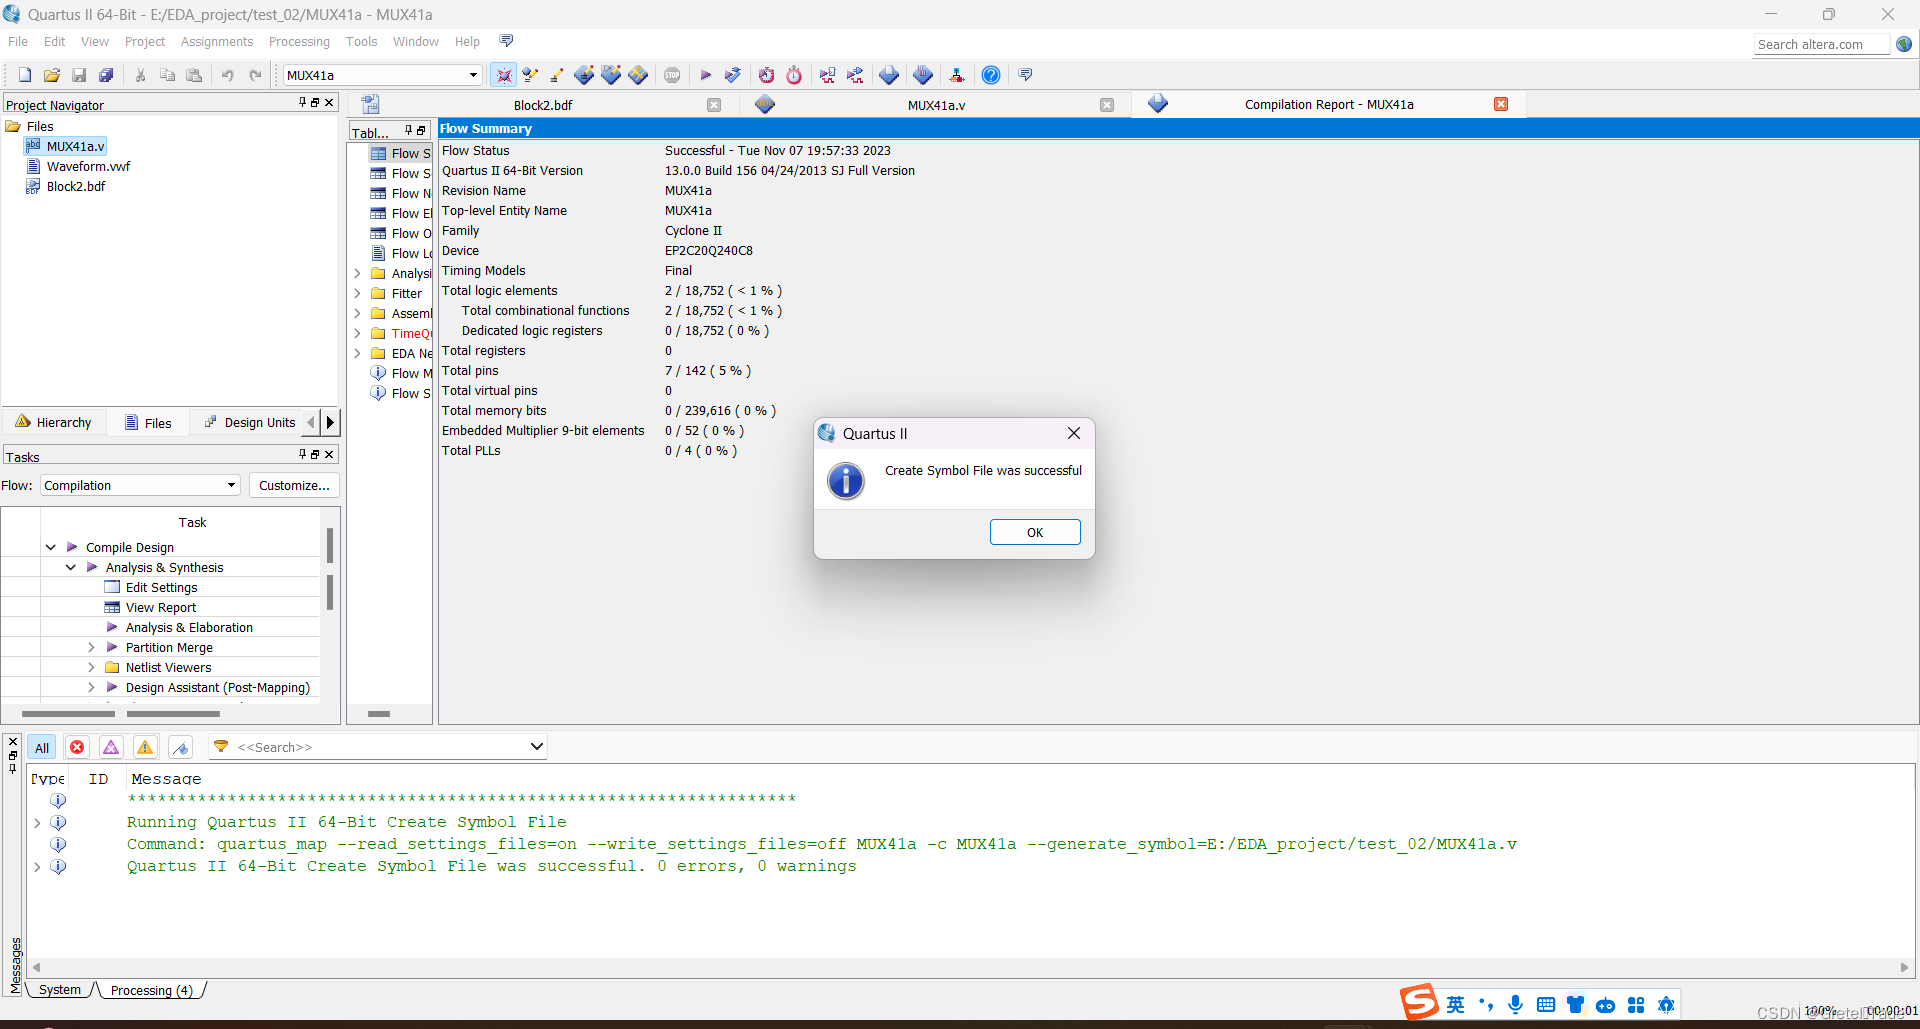Click OK in the Quartus II dialog
Image resolution: width=1920 pixels, height=1029 pixels.
pyautogui.click(x=1035, y=532)
